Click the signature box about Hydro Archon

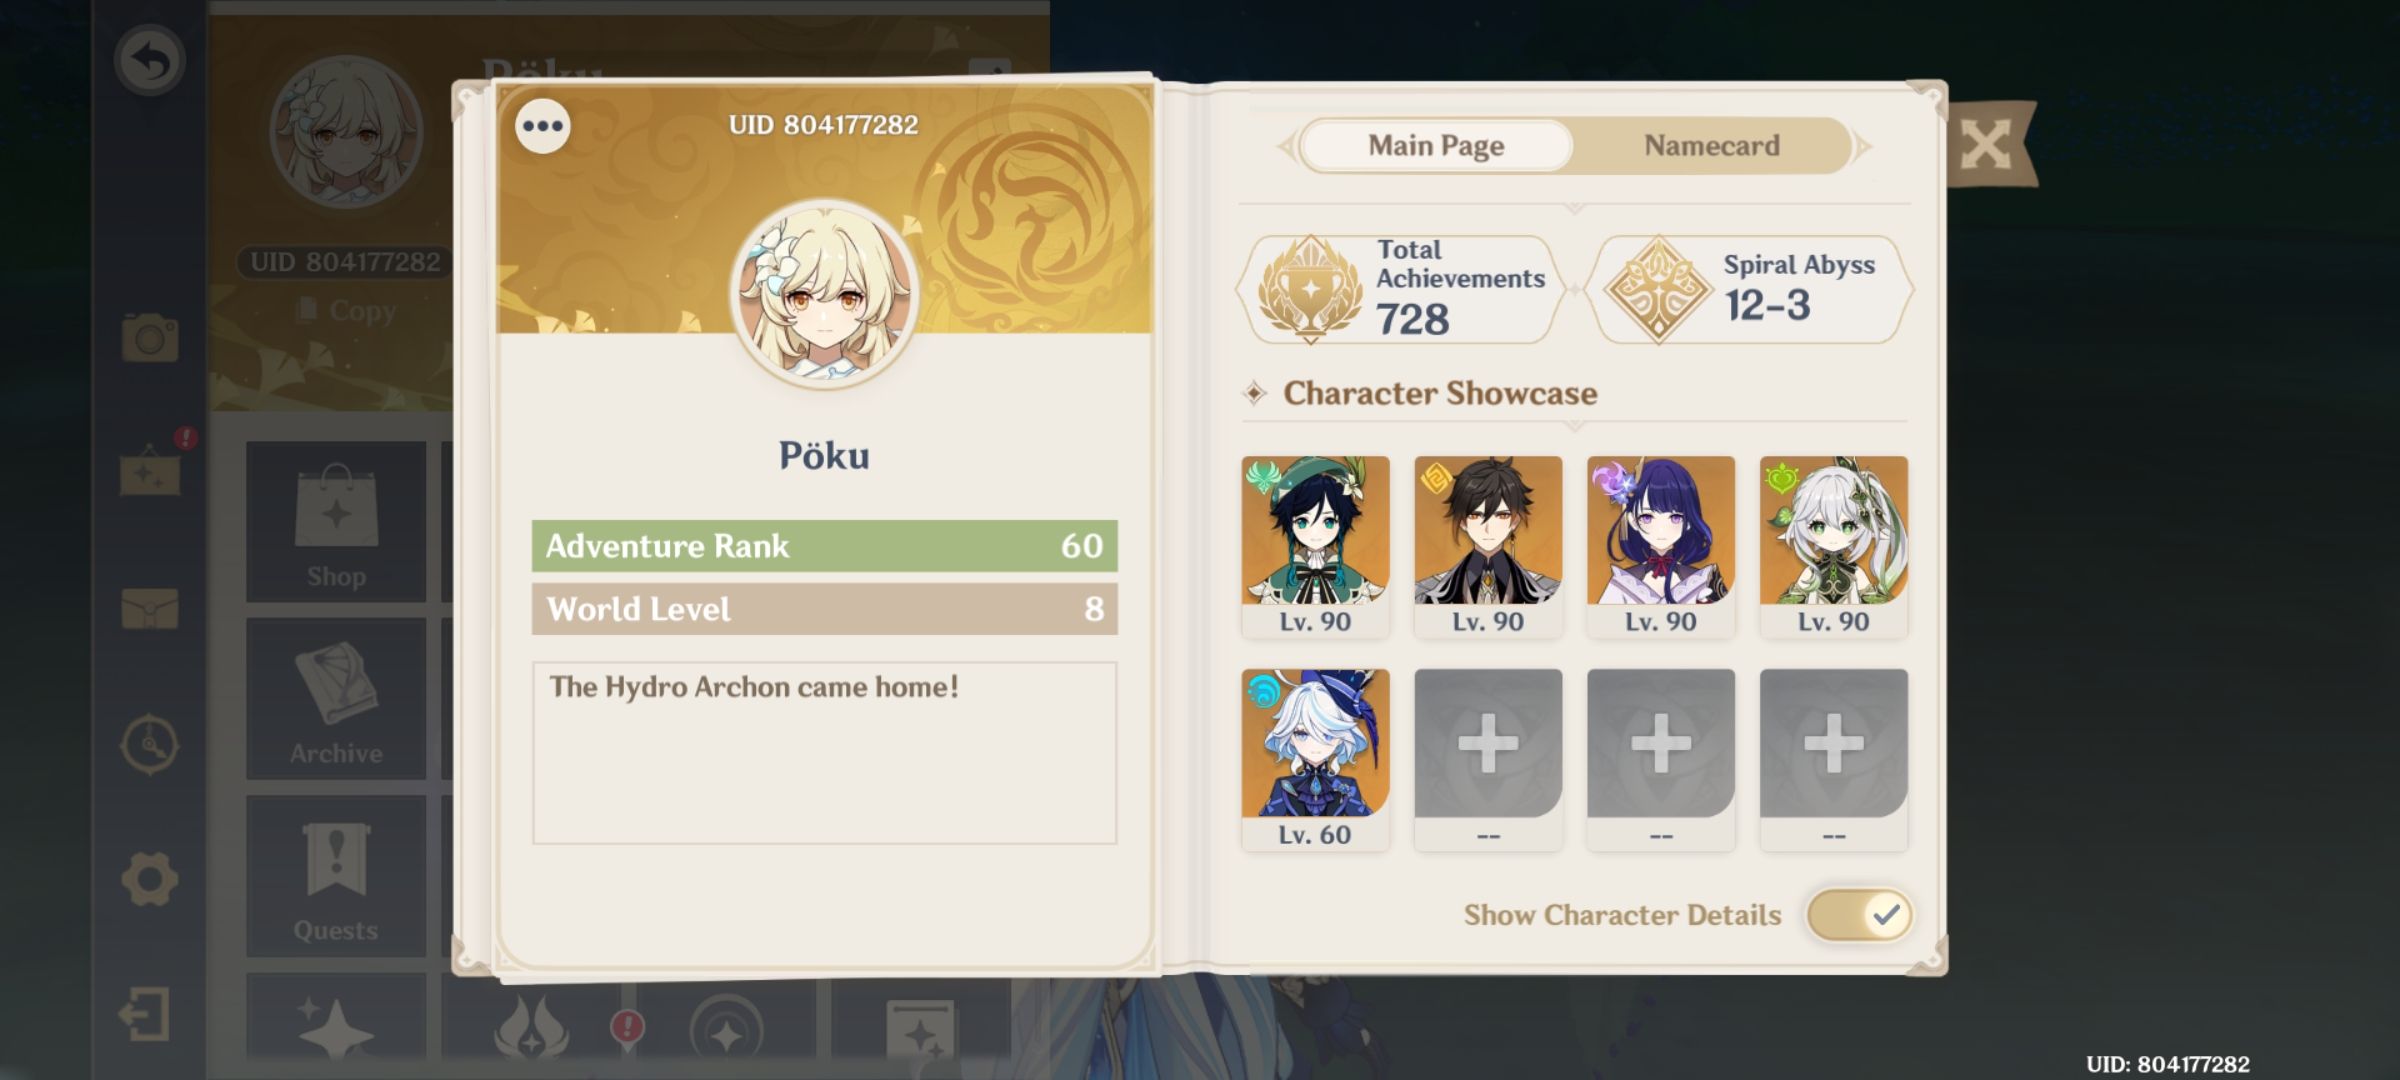(x=824, y=753)
